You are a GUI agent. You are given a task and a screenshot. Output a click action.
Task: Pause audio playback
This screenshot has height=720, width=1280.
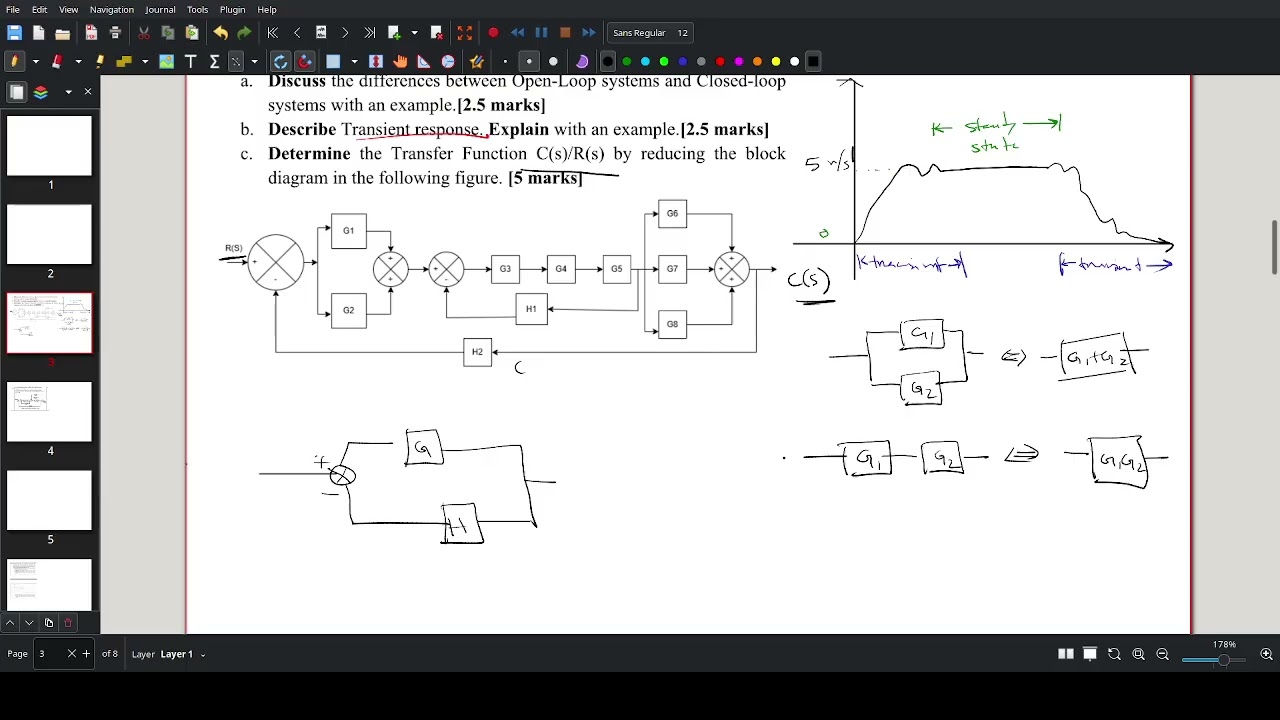(541, 33)
